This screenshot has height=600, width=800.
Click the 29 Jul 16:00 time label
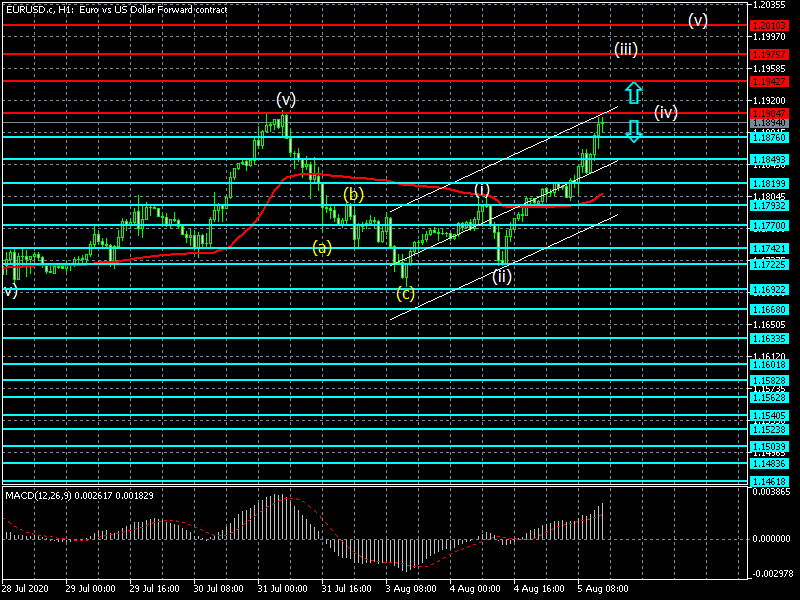point(155,588)
